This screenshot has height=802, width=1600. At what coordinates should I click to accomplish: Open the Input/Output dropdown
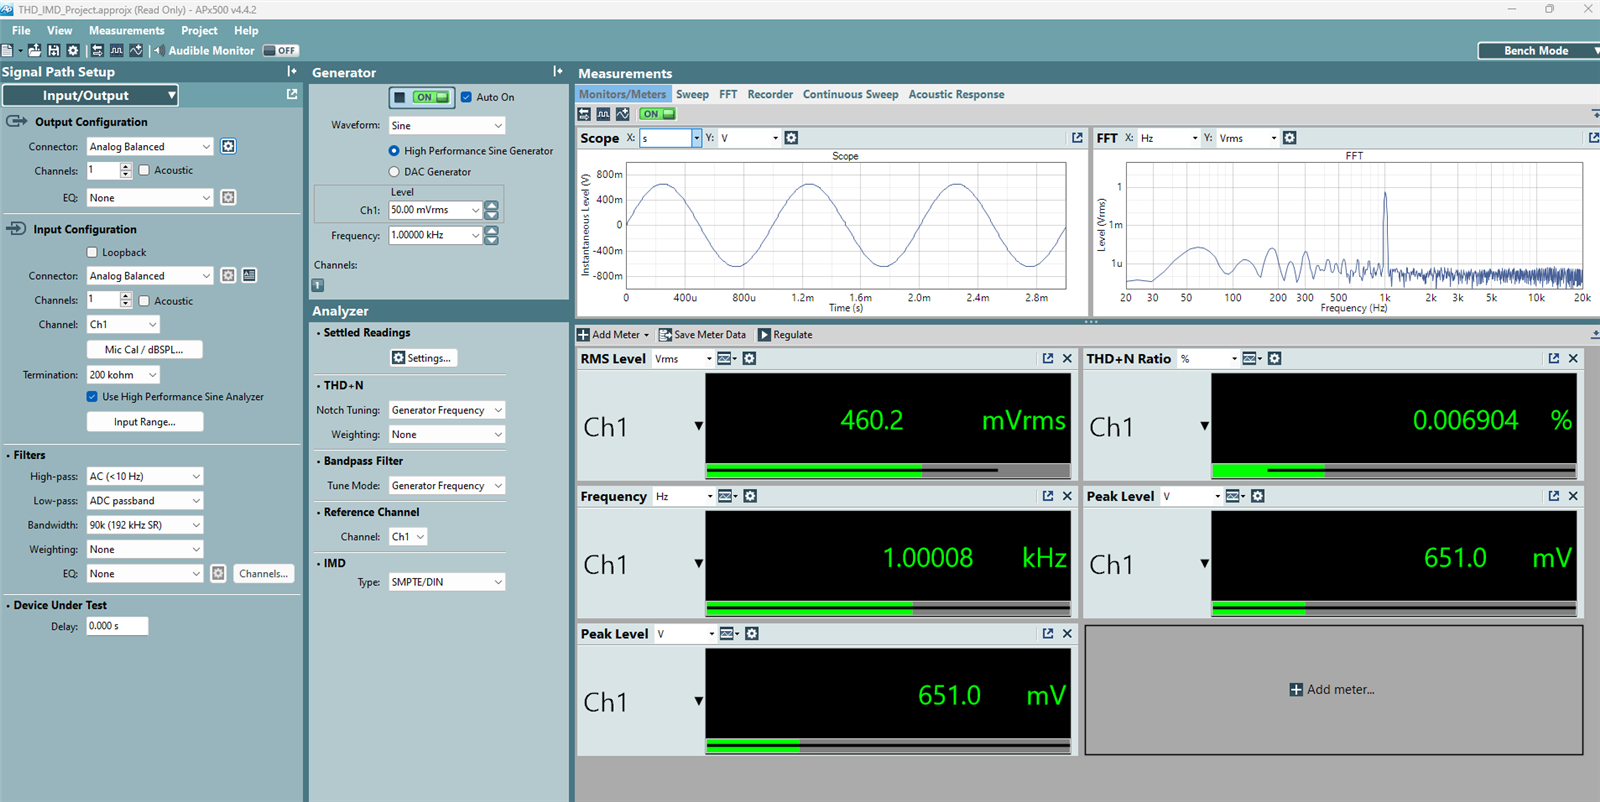point(90,95)
